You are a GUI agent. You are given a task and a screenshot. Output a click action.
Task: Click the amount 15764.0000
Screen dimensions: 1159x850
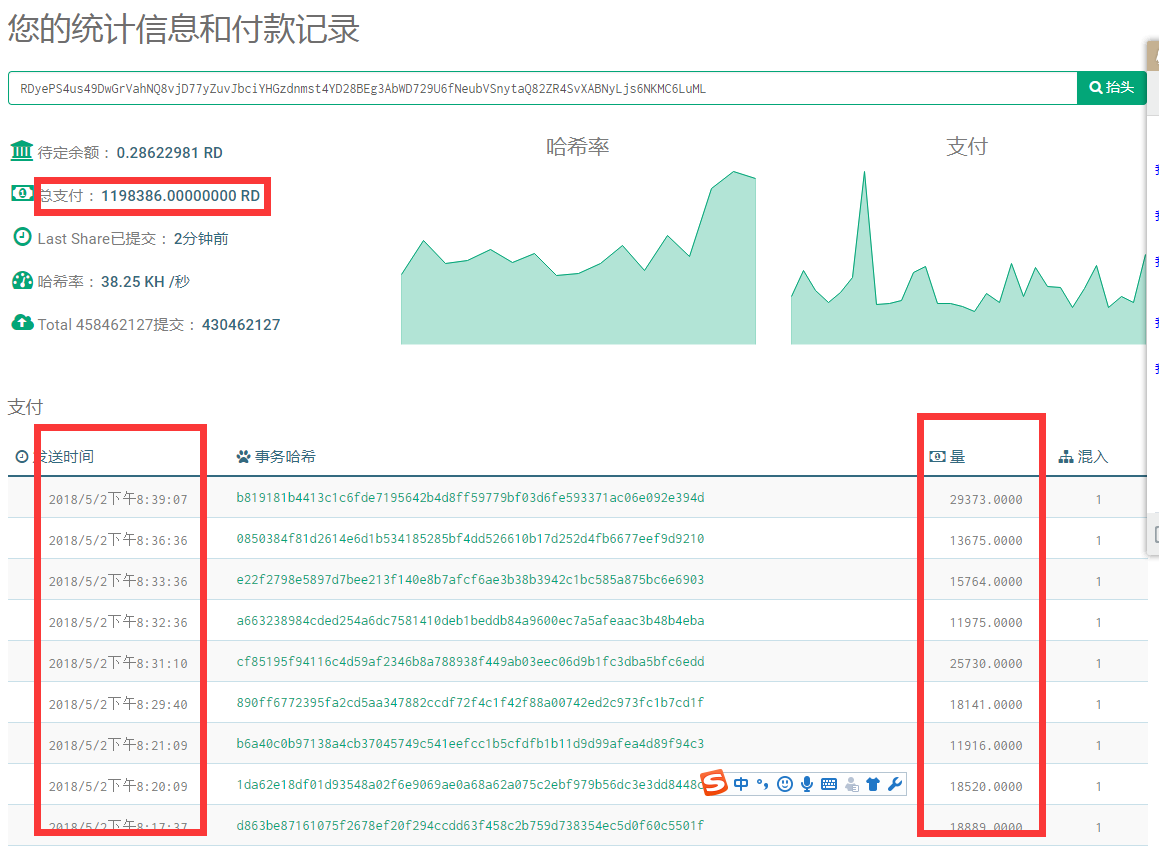(986, 582)
